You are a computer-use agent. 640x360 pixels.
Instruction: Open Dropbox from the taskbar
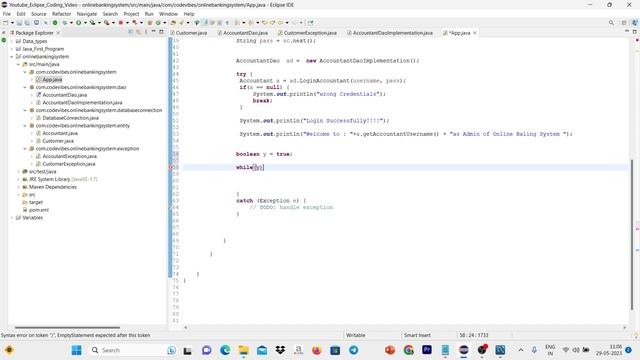(x=280, y=350)
